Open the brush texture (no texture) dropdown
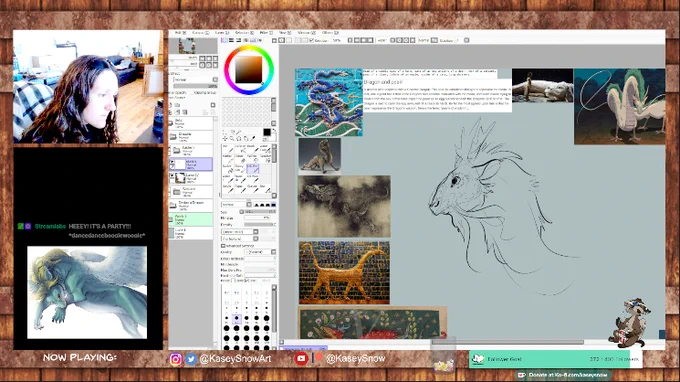 point(240,239)
